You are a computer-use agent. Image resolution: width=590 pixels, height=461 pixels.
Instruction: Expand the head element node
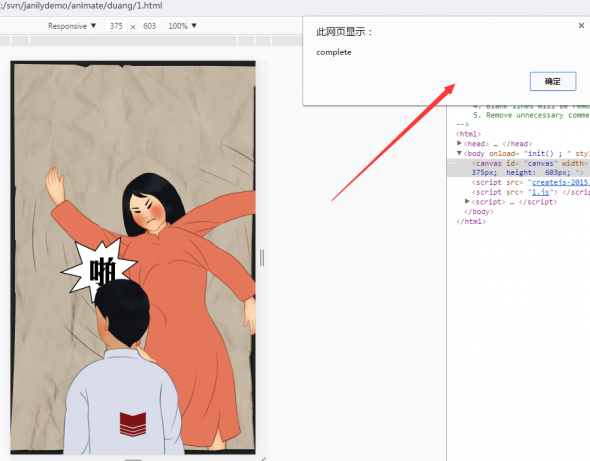point(459,143)
